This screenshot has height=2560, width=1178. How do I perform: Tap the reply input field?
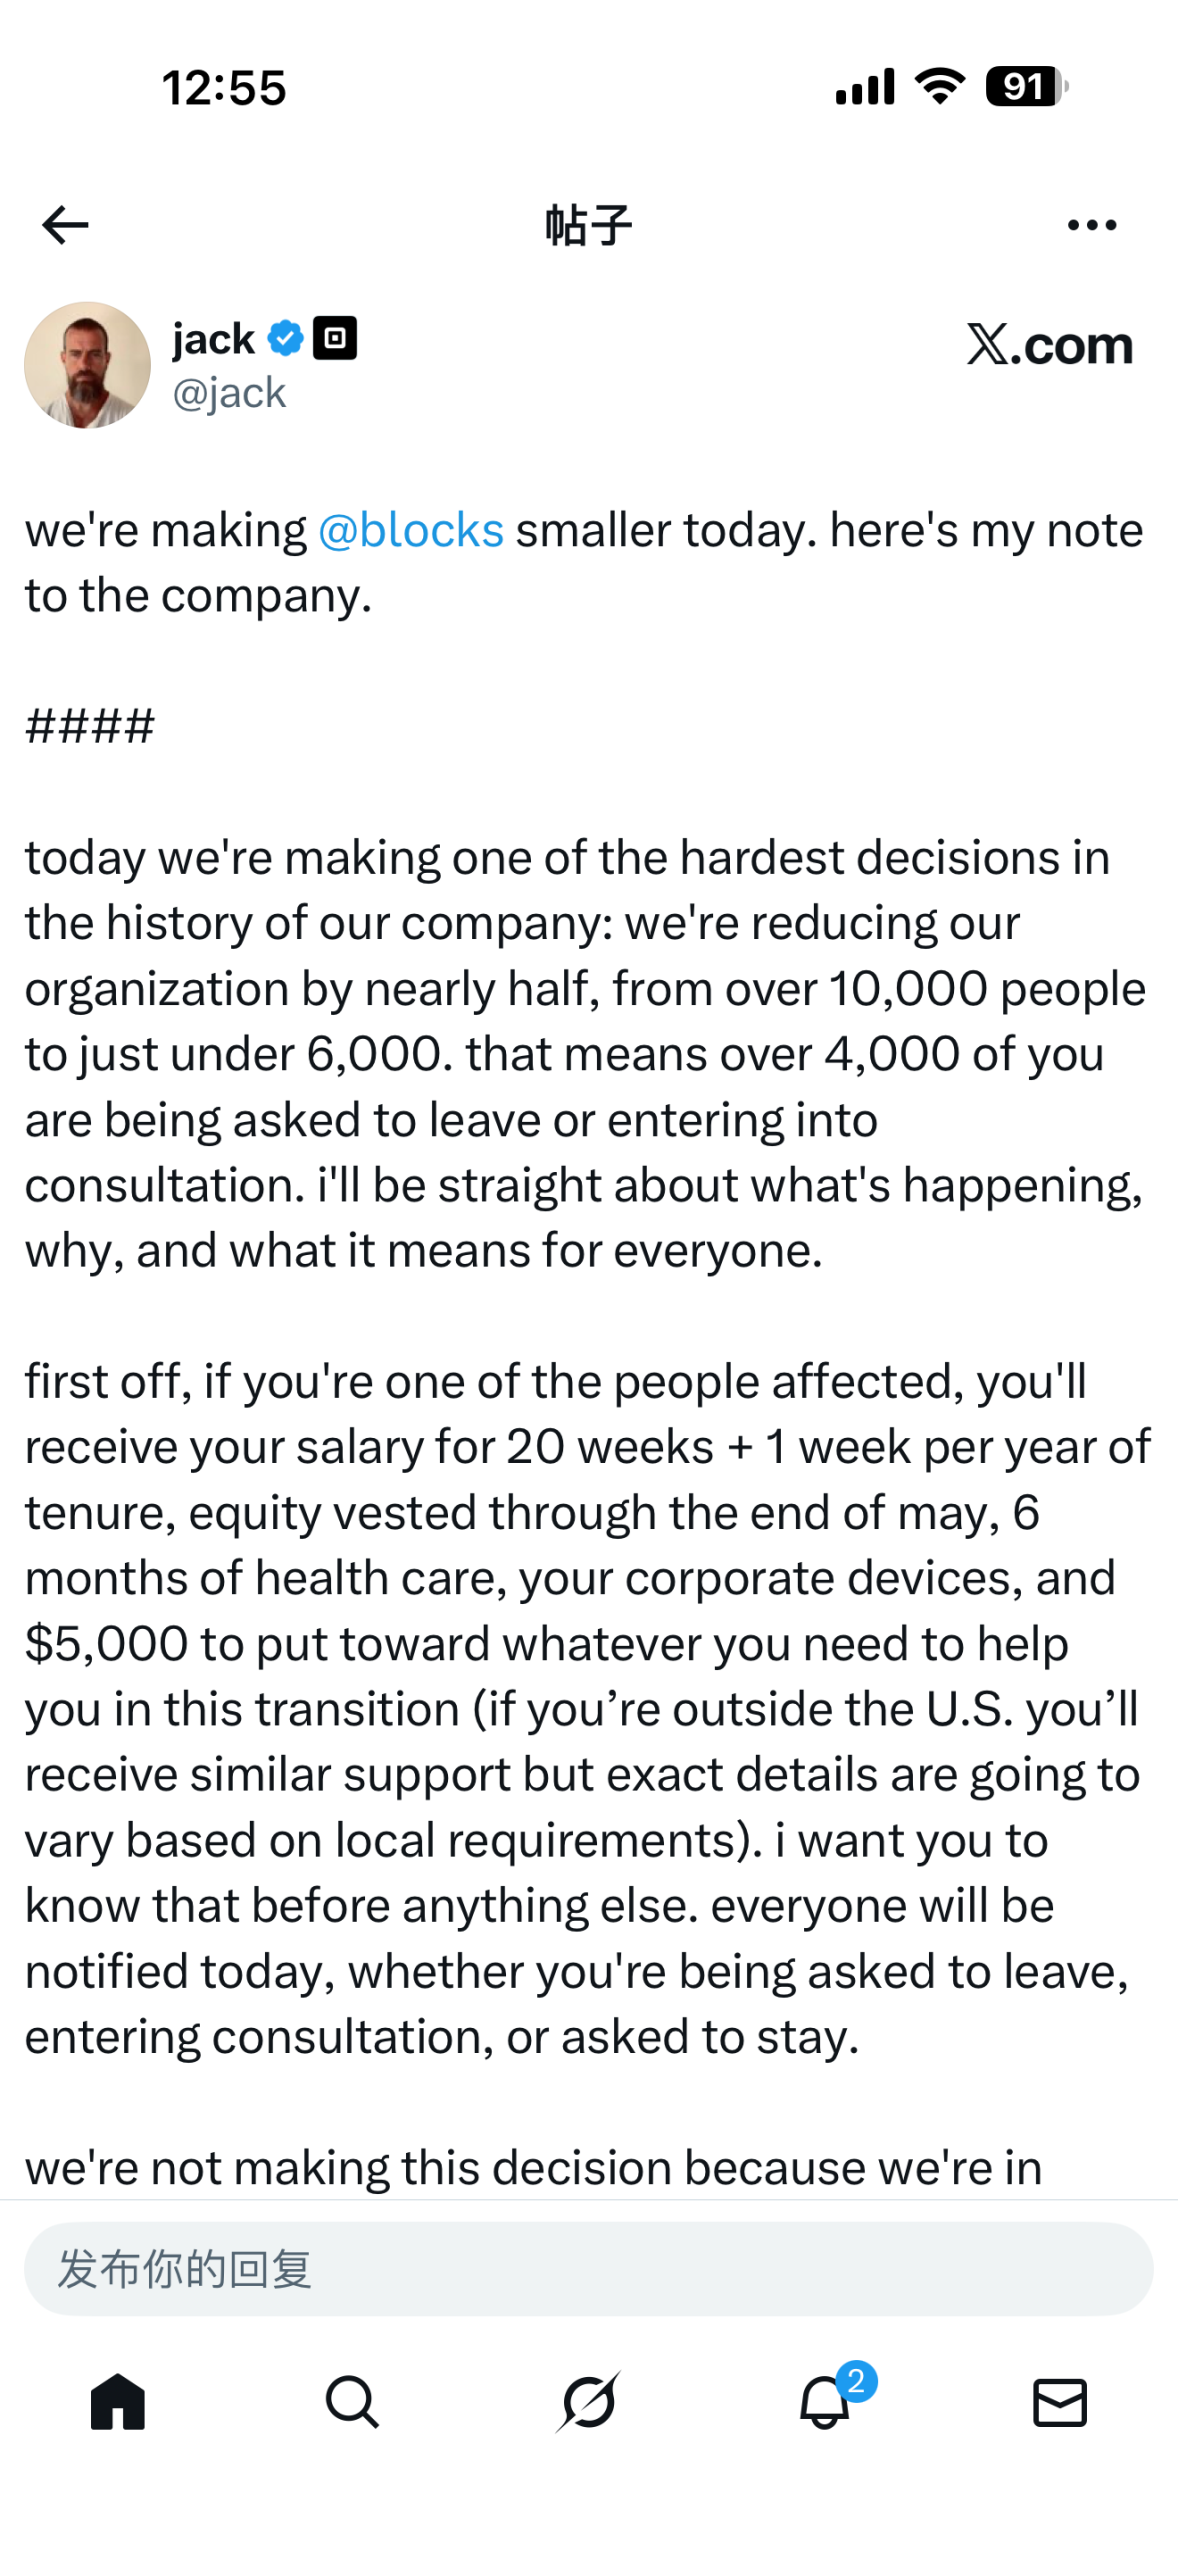[x=588, y=2268]
